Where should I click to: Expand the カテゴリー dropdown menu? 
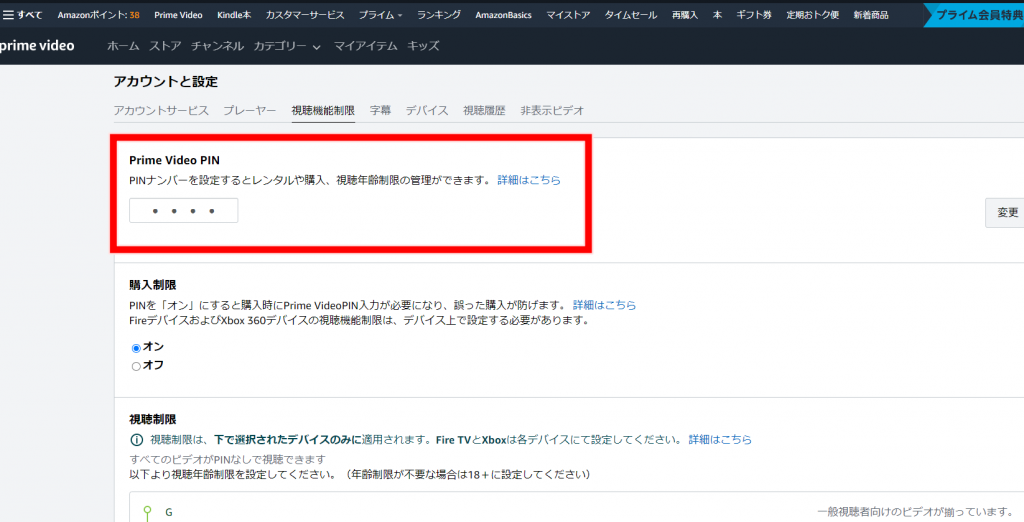(x=287, y=47)
